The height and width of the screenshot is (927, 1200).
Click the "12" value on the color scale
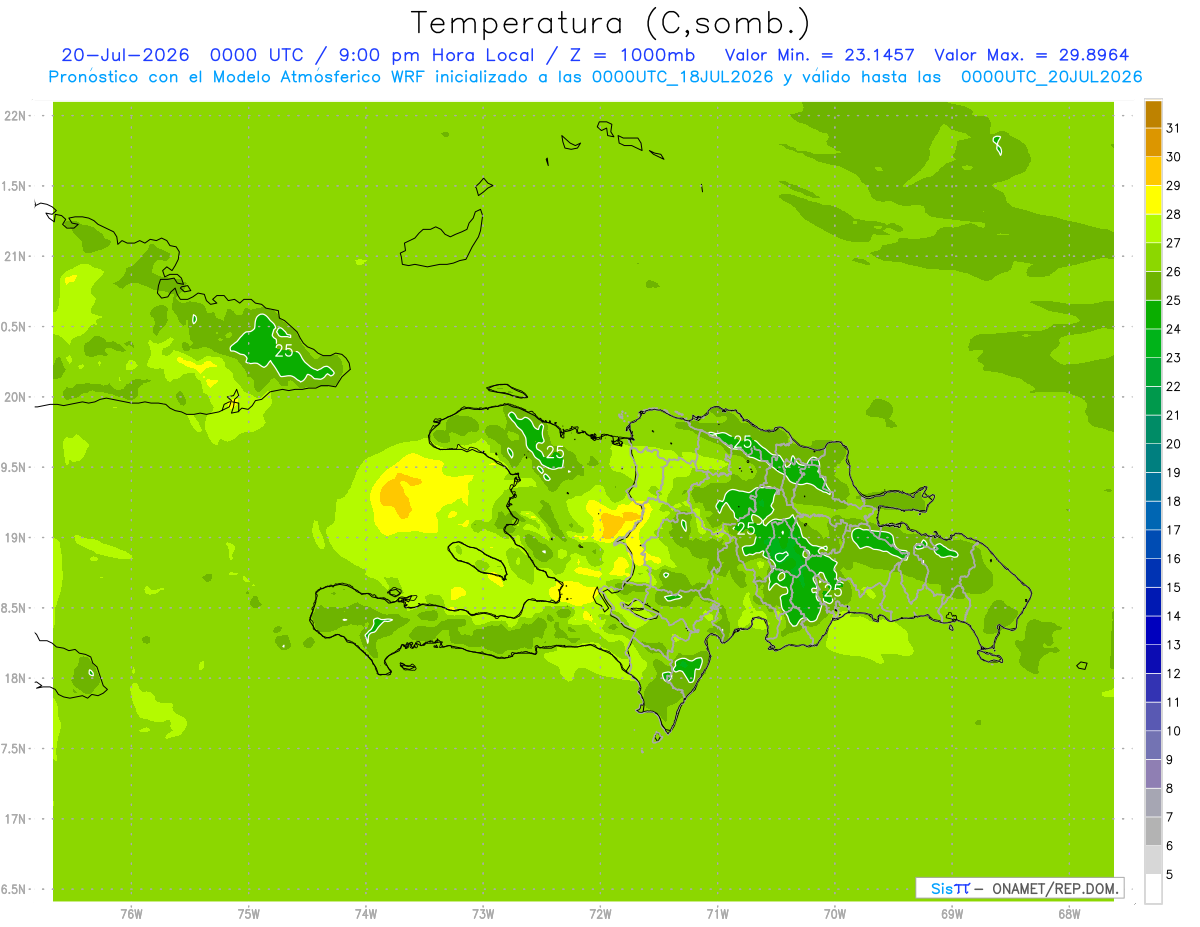[1174, 673]
